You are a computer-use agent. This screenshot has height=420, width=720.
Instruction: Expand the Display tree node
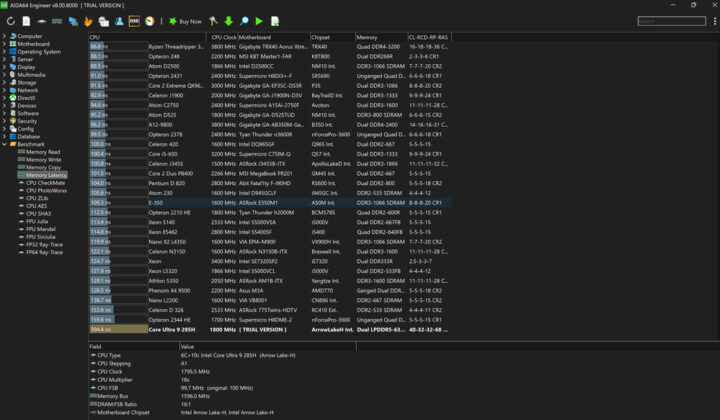[4, 67]
